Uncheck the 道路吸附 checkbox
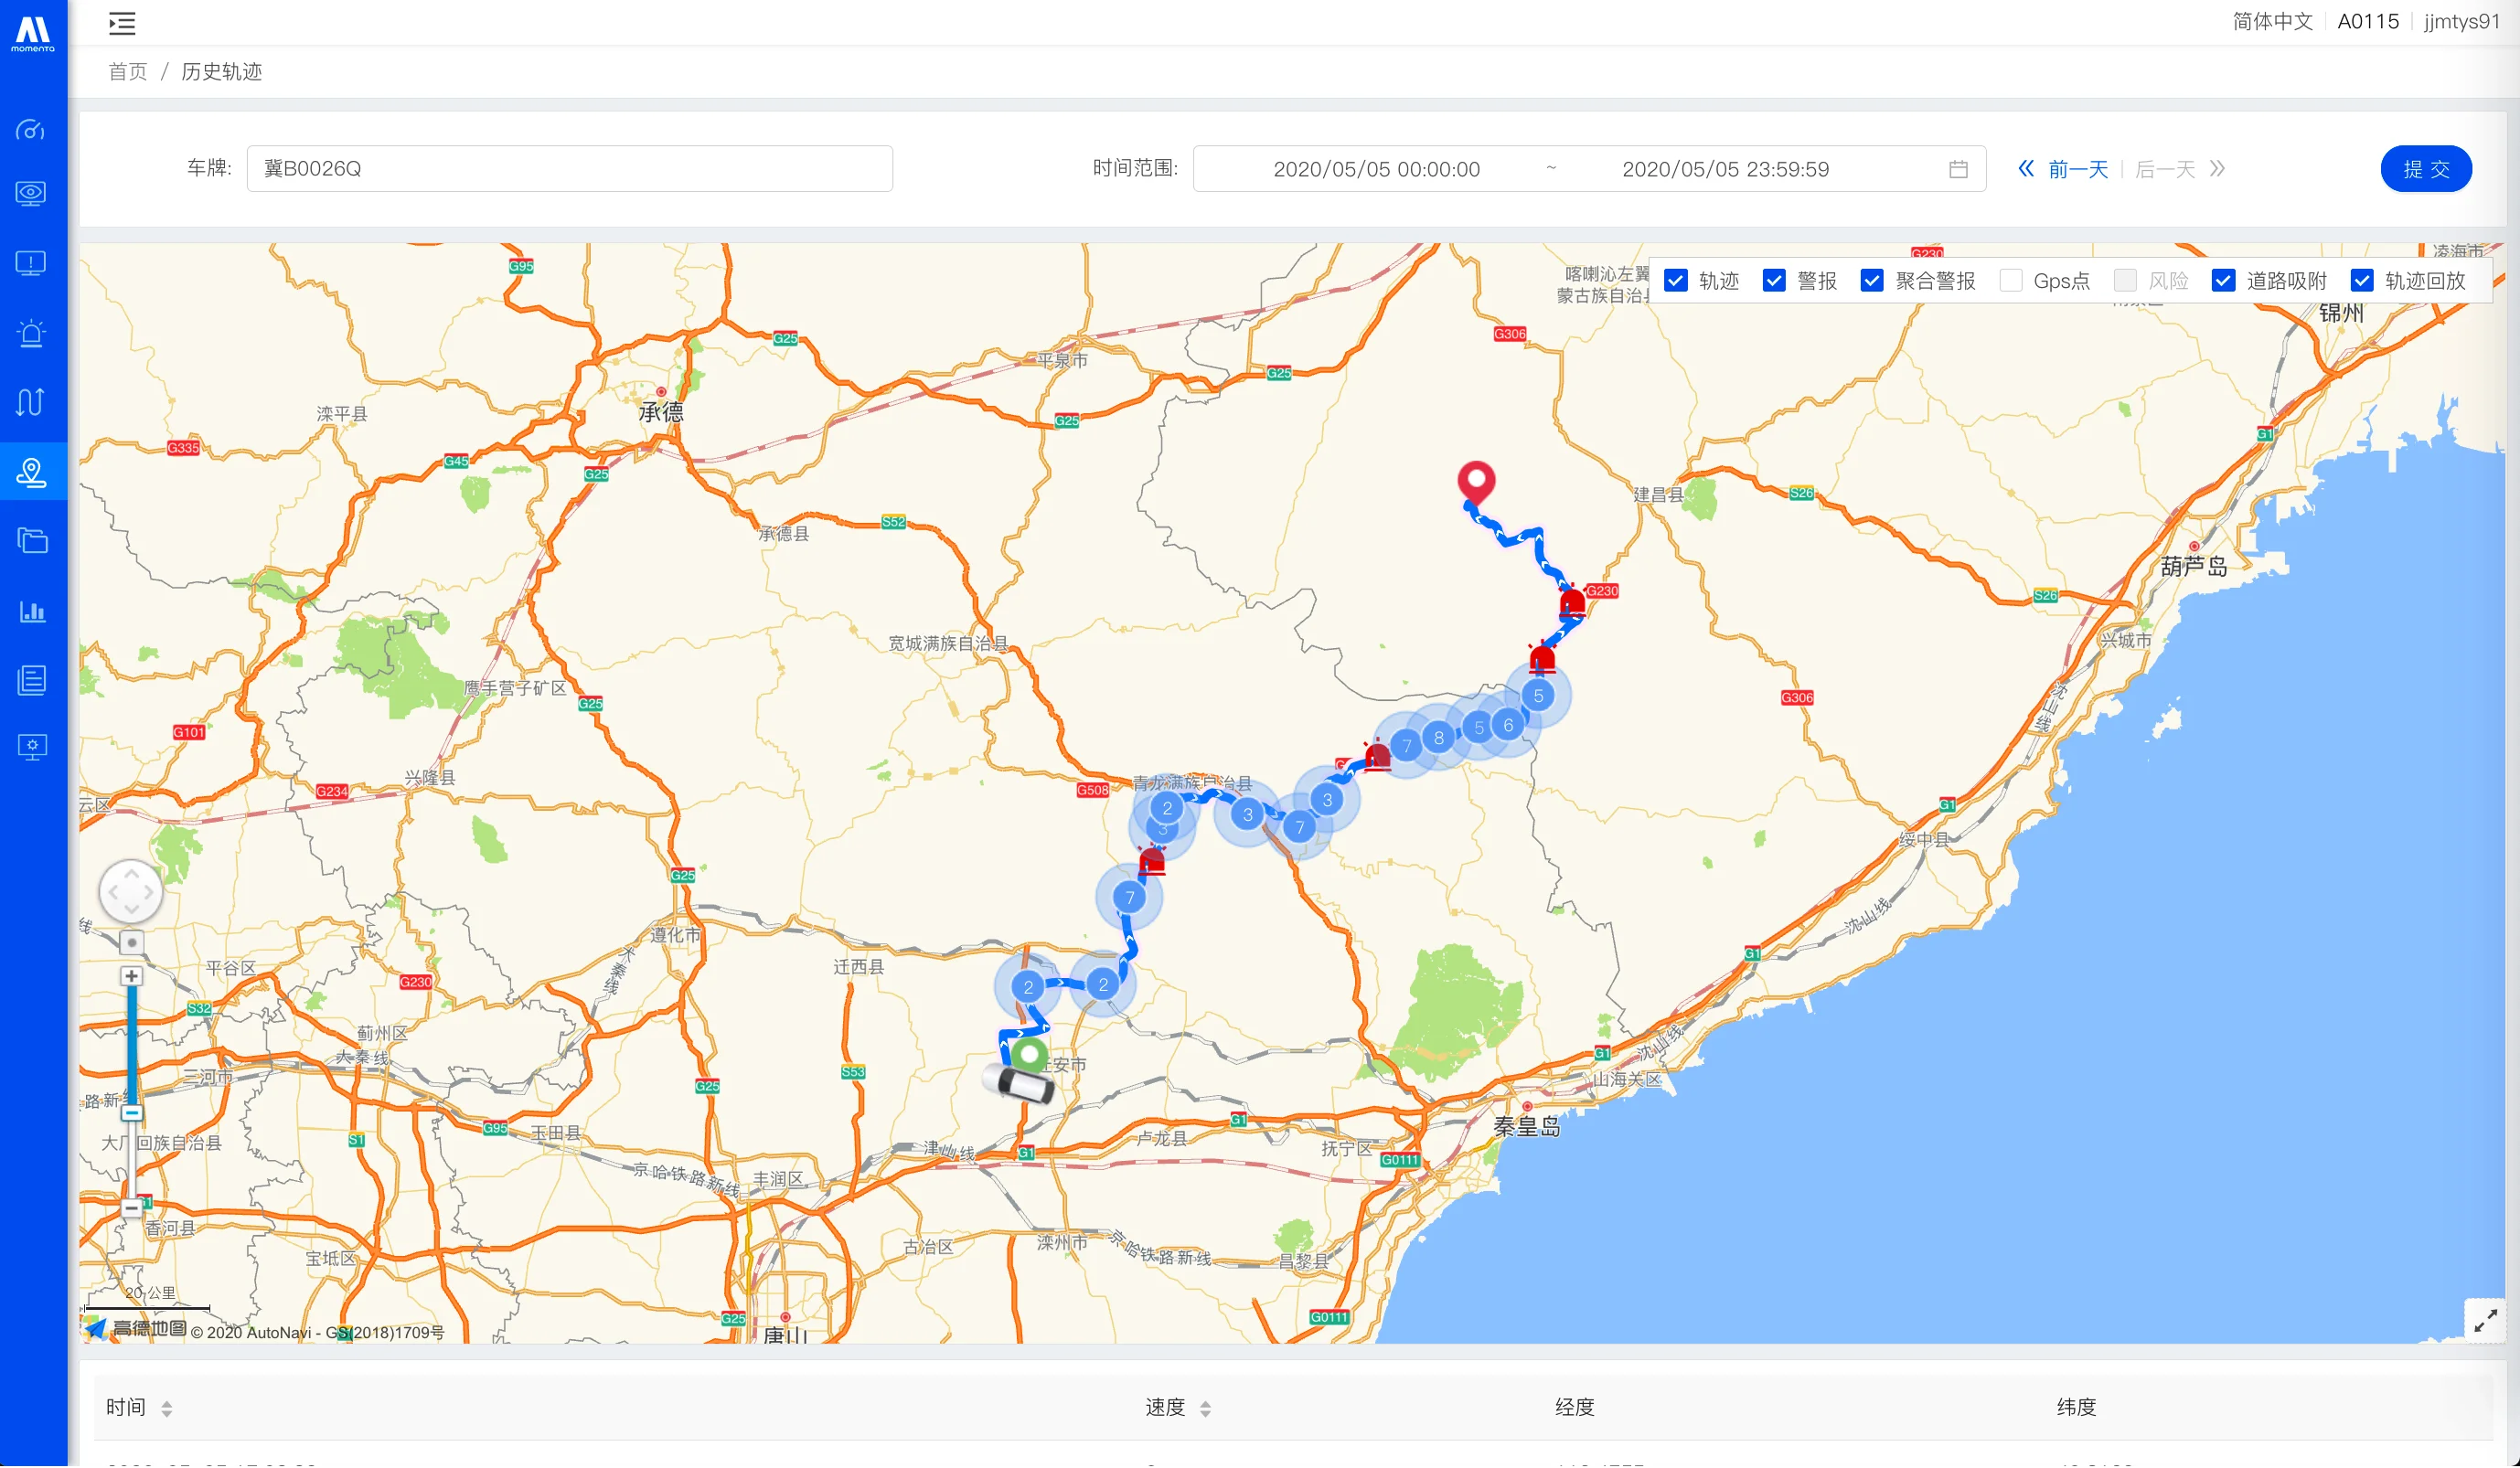 pos(2223,281)
